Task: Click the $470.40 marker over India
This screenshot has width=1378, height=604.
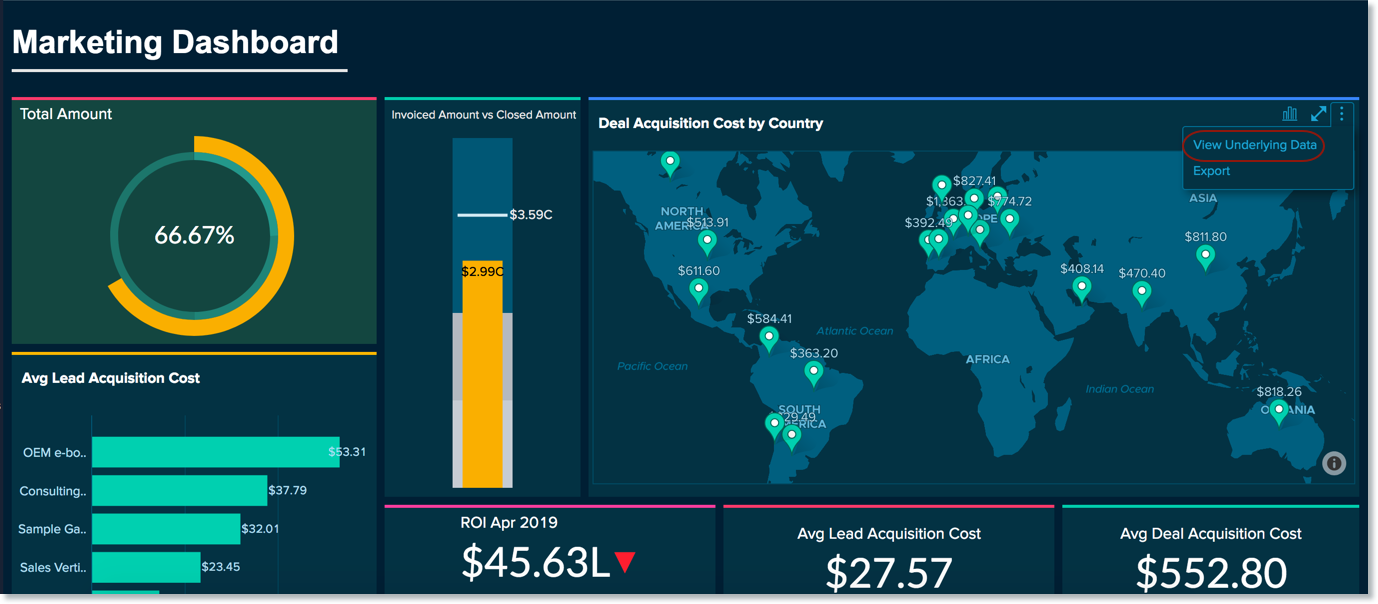Action: pyautogui.click(x=1140, y=292)
